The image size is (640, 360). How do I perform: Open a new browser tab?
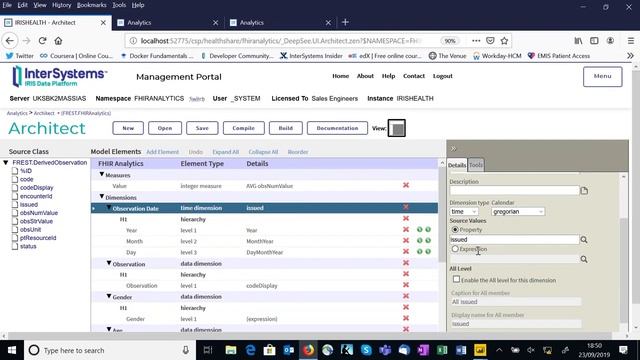tap(345, 22)
